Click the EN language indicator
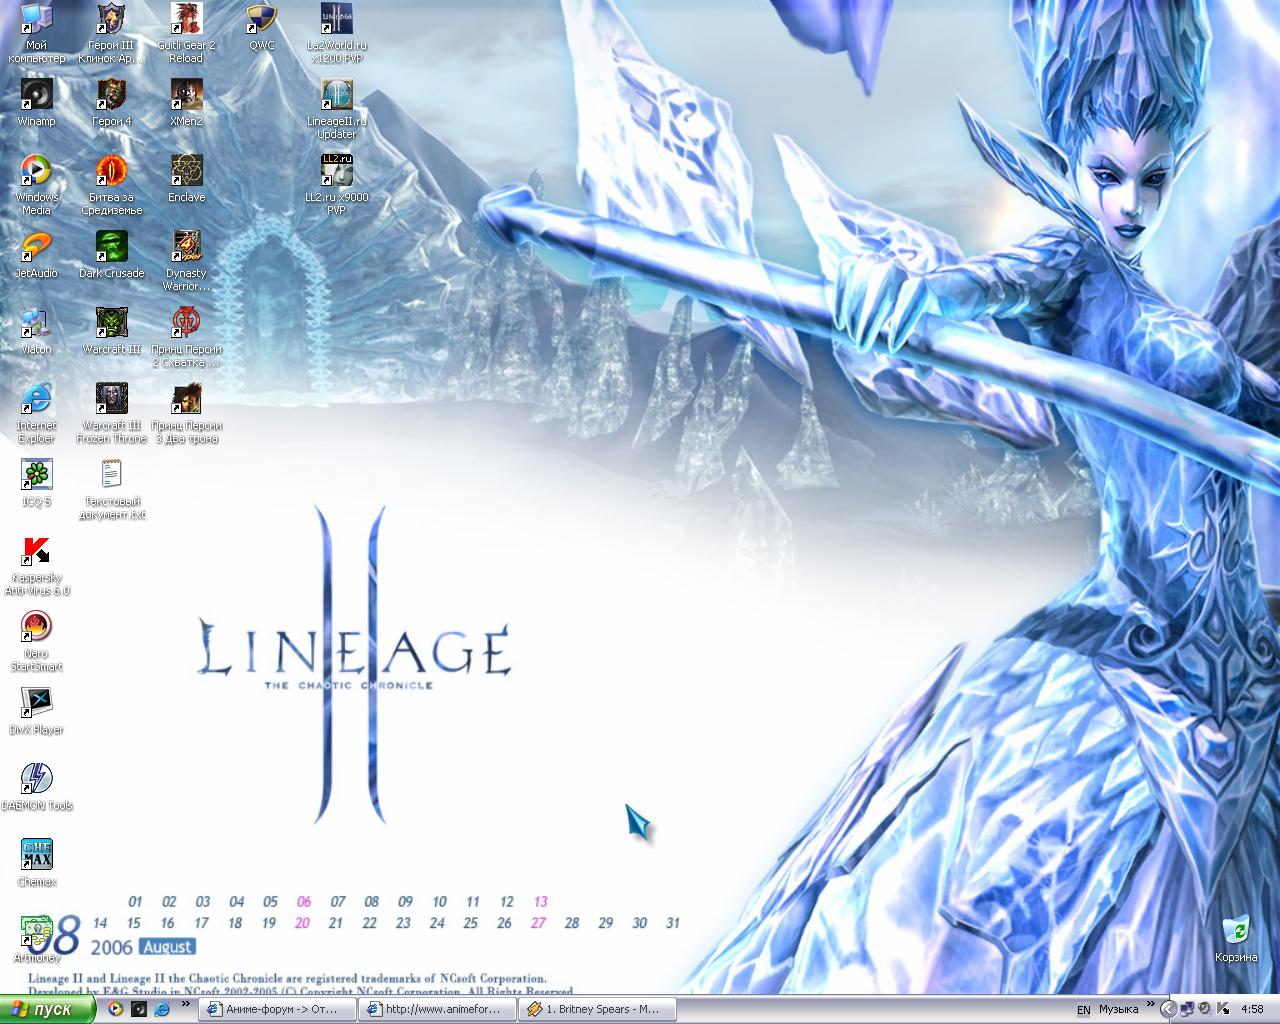Screen dimensions: 1280x1024 1084,1010
